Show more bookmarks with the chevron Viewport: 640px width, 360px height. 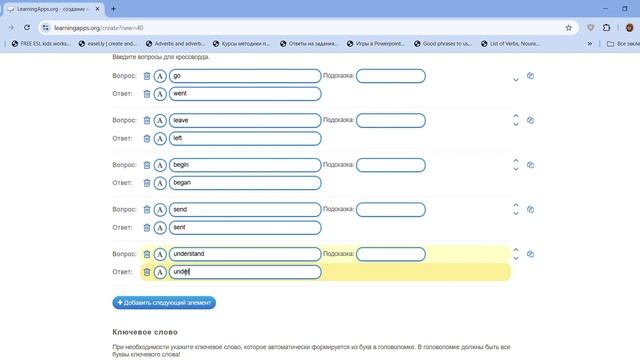tap(589, 43)
